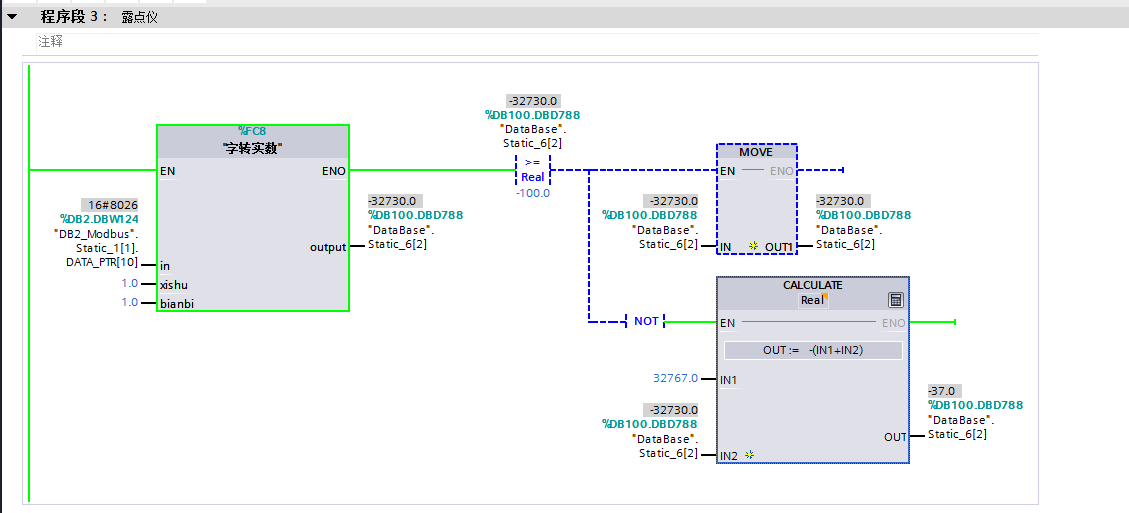Click %DB100.DBD788 at the MOVE OUT1 output
This screenshot has width=1129, height=513.
pos(863,215)
